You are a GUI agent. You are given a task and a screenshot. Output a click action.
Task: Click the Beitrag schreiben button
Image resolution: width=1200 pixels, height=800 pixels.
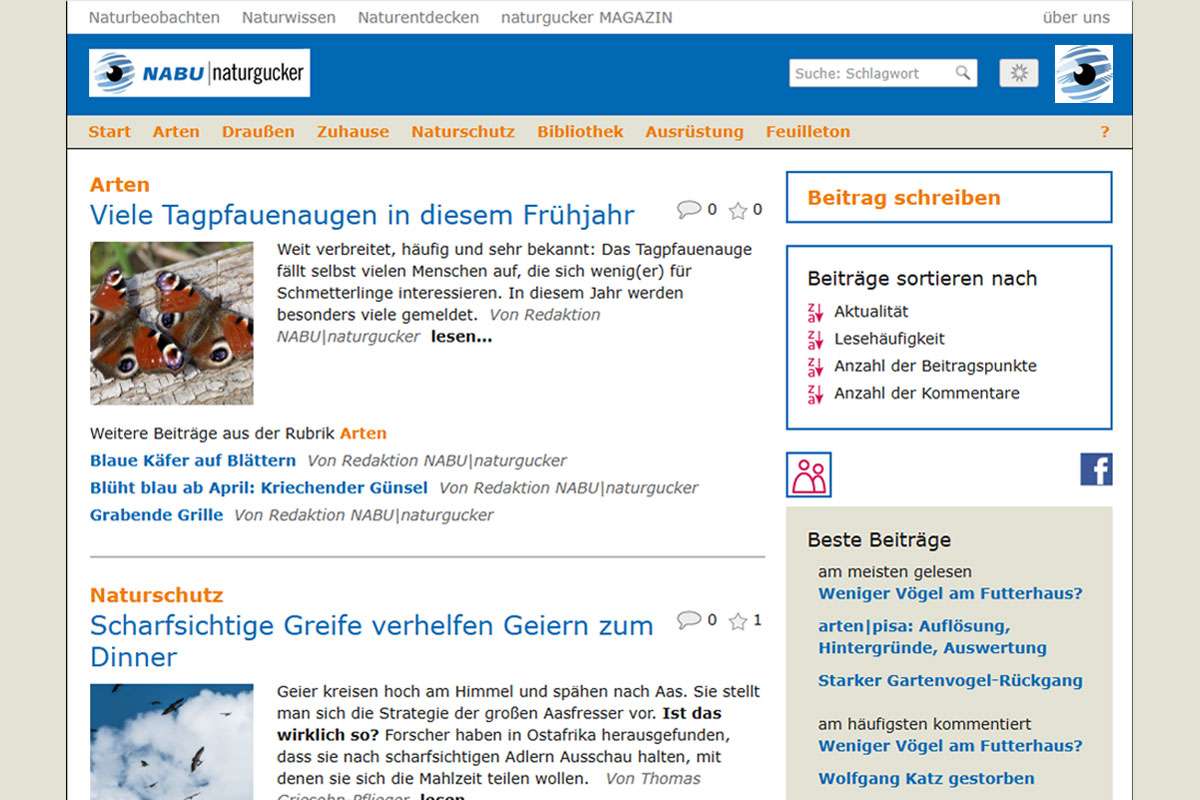[949, 197]
